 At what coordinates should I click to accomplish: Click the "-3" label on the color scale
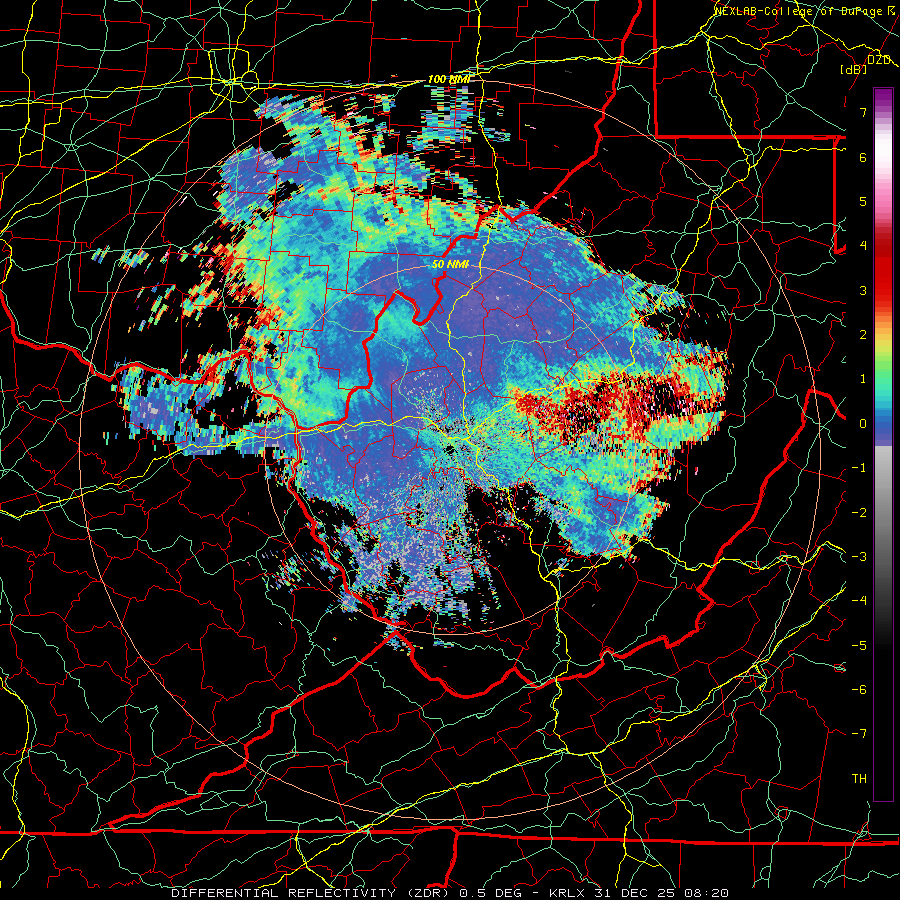click(x=859, y=557)
